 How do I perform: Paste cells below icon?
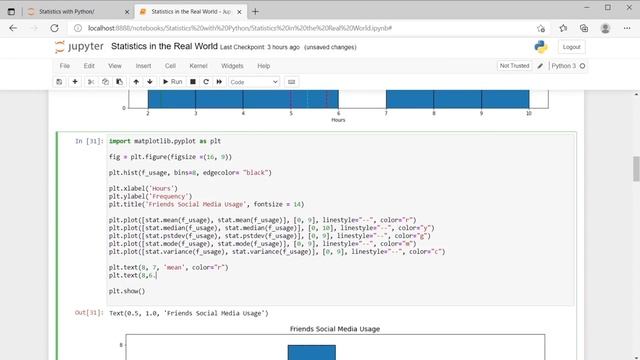[x=120, y=82]
